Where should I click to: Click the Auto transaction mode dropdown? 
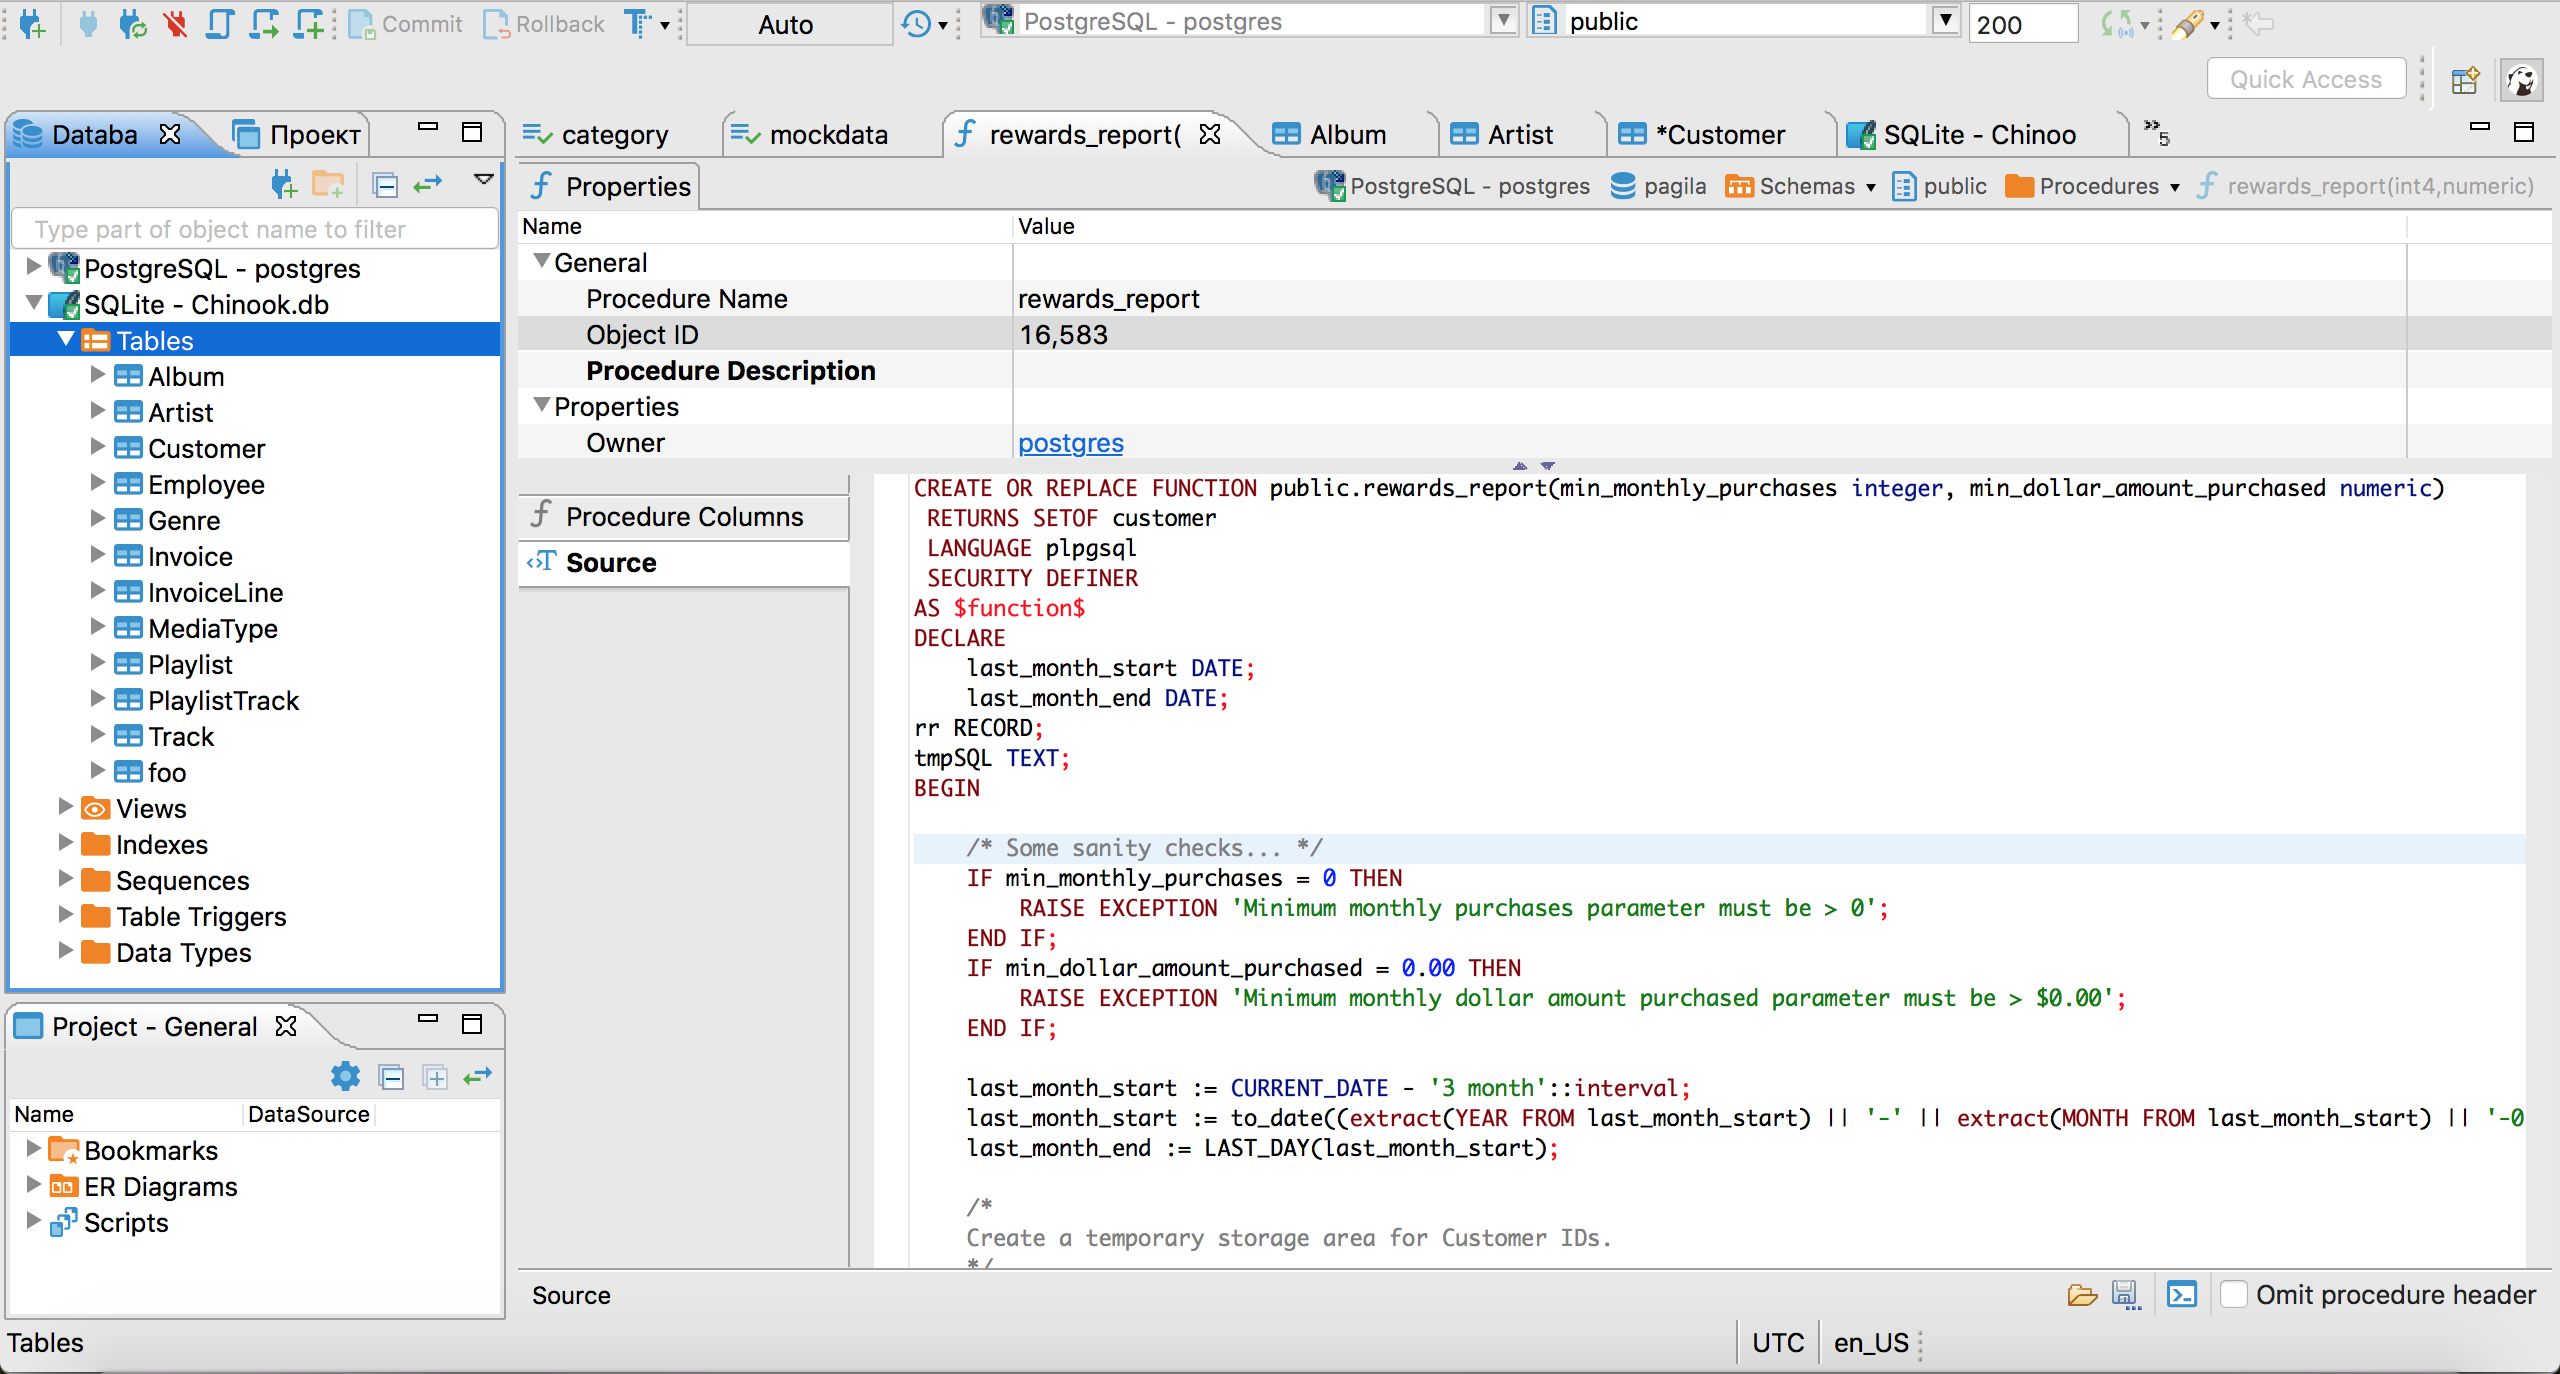tap(782, 22)
